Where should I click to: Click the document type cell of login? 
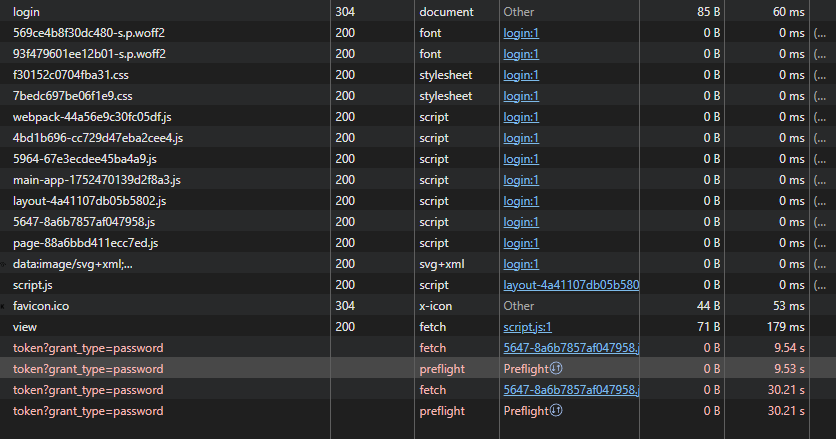pyautogui.click(x=446, y=12)
